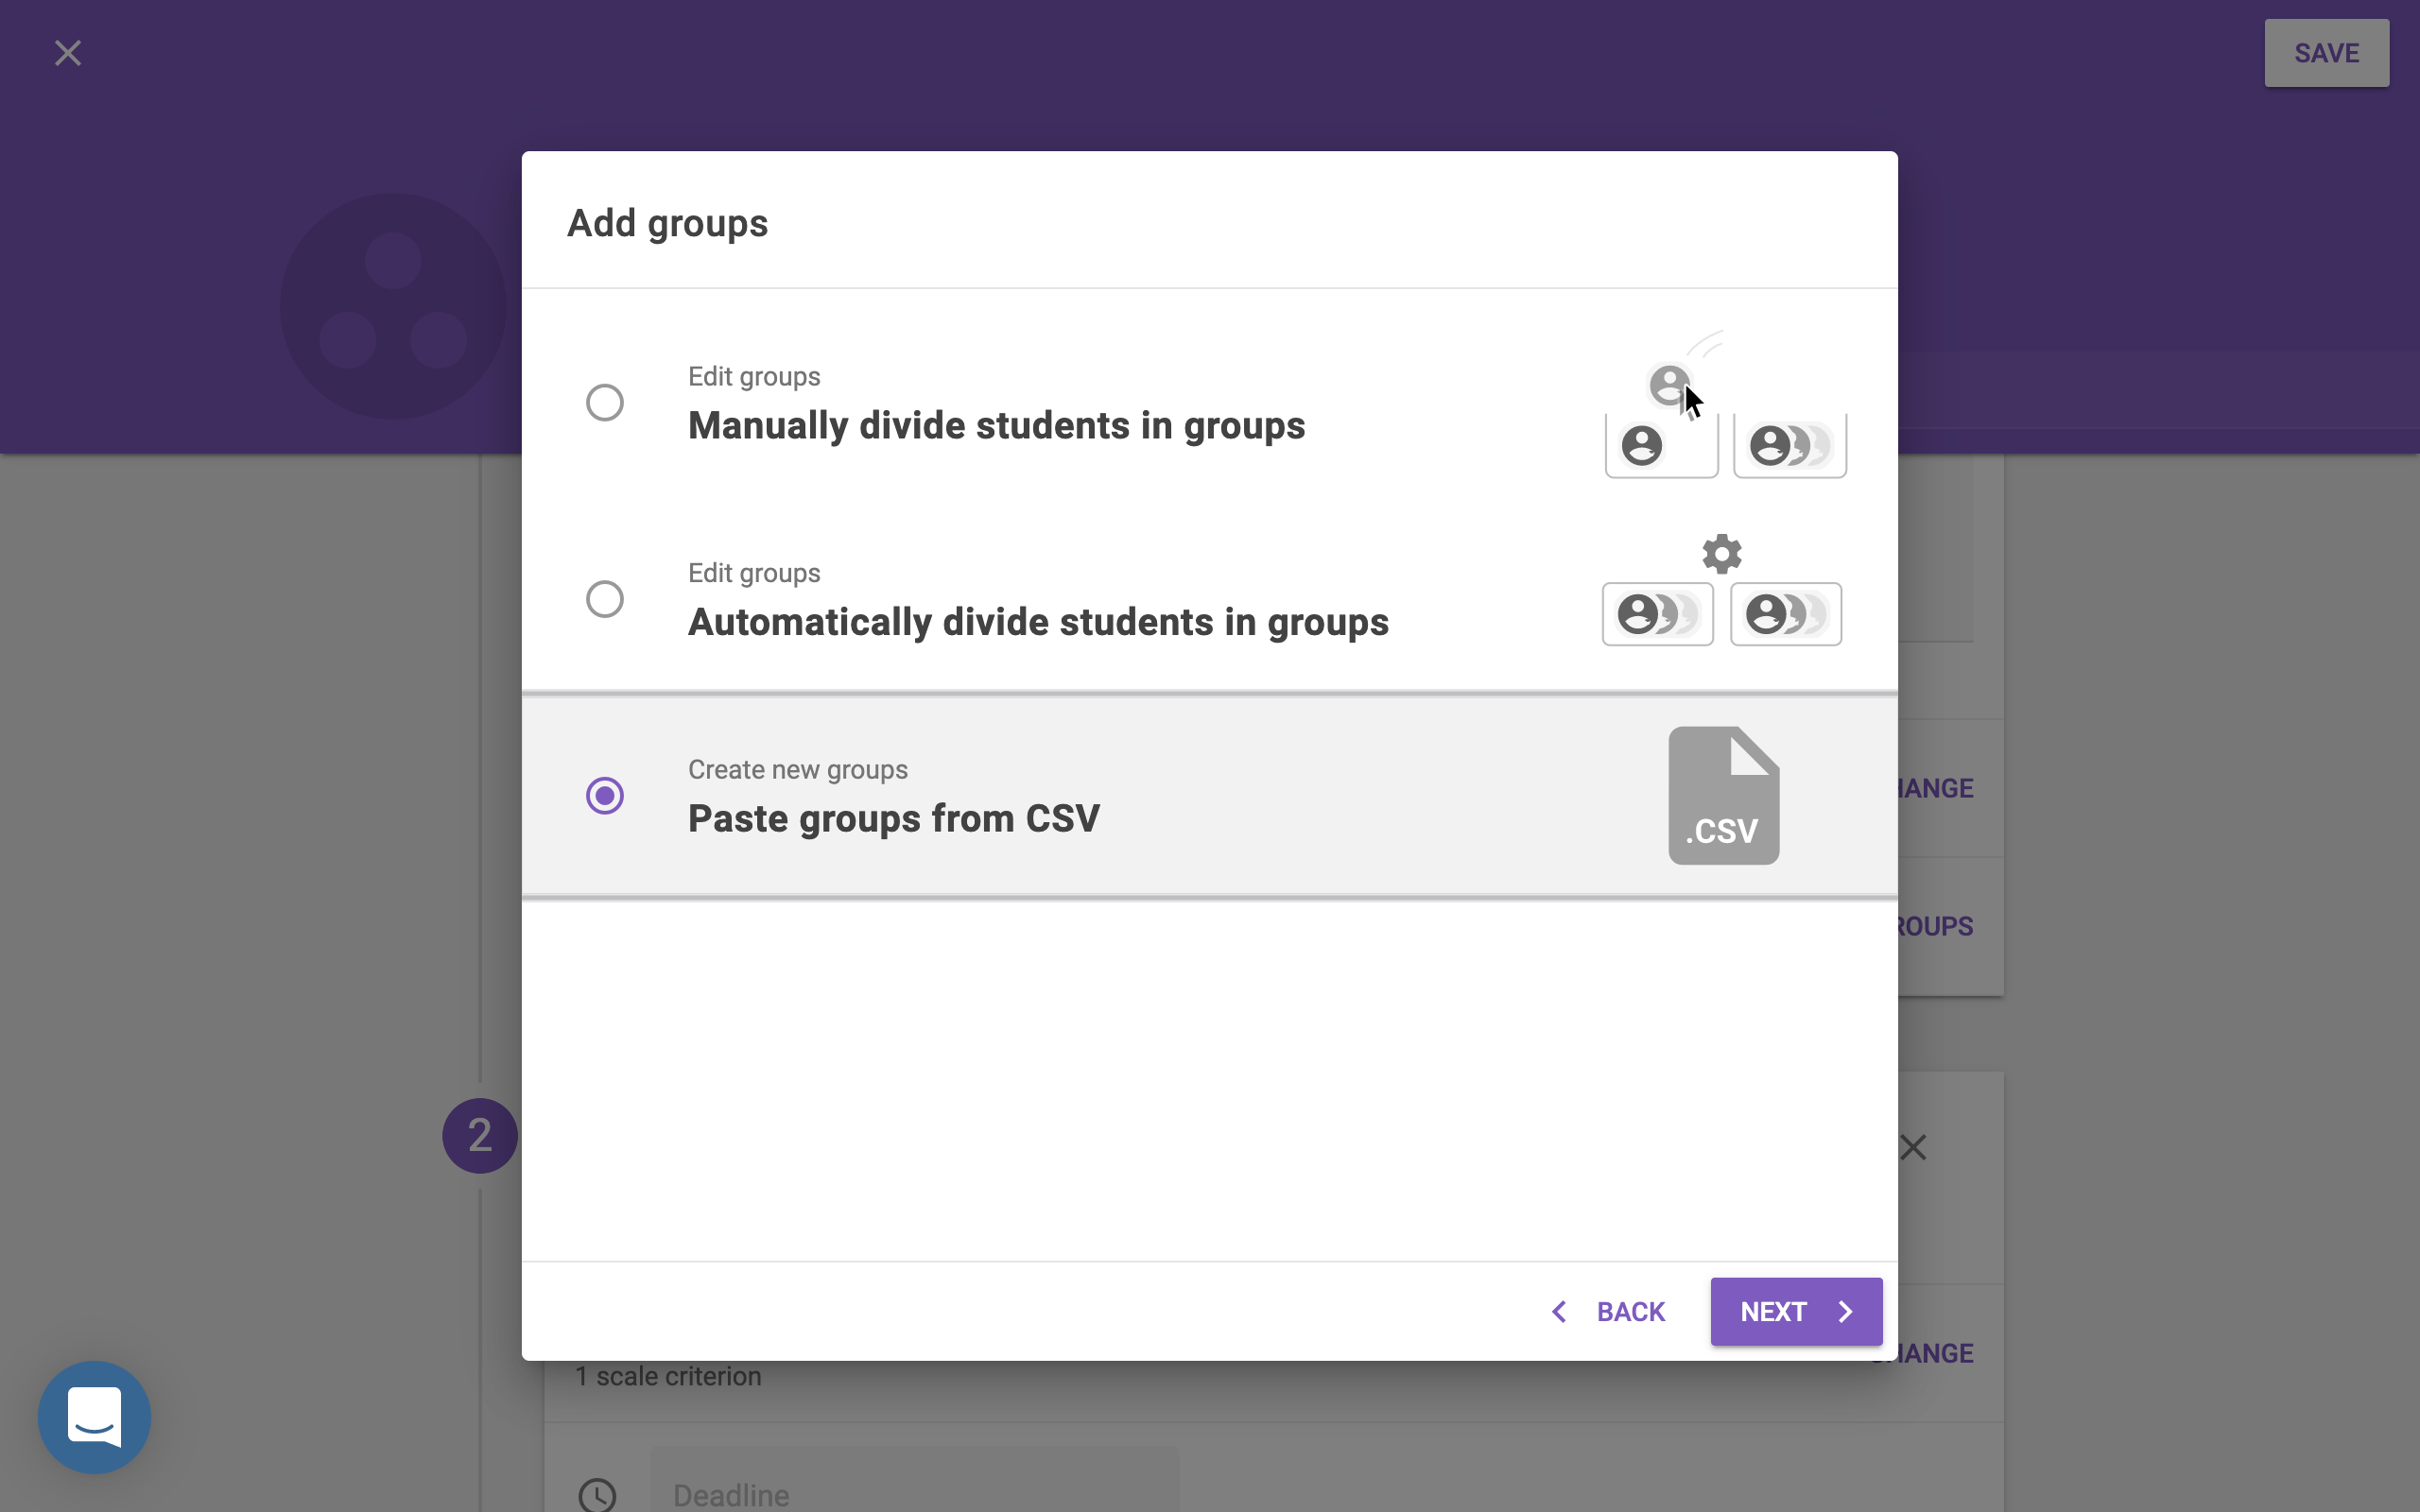Screen dimensions: 2420x1512
Task: Click the Add groups dialog heading
Action: pyautogui.click(x=667, y=223)
